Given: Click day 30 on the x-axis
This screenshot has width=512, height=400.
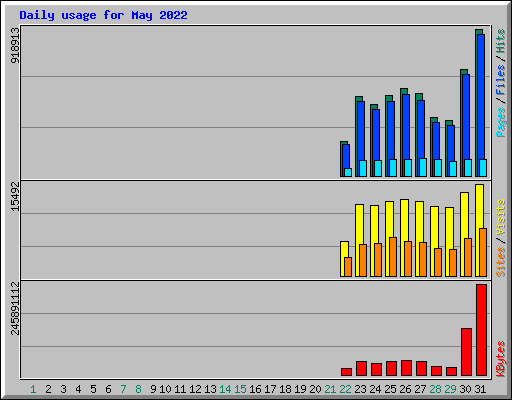Looking at the screenshot, I should coord(465,389).
